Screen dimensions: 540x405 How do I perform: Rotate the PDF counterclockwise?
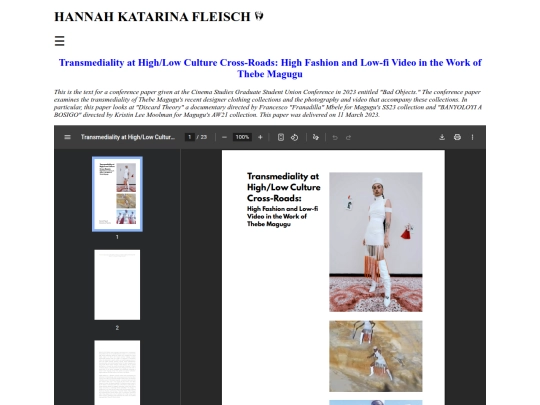click(x=294, y=137)
